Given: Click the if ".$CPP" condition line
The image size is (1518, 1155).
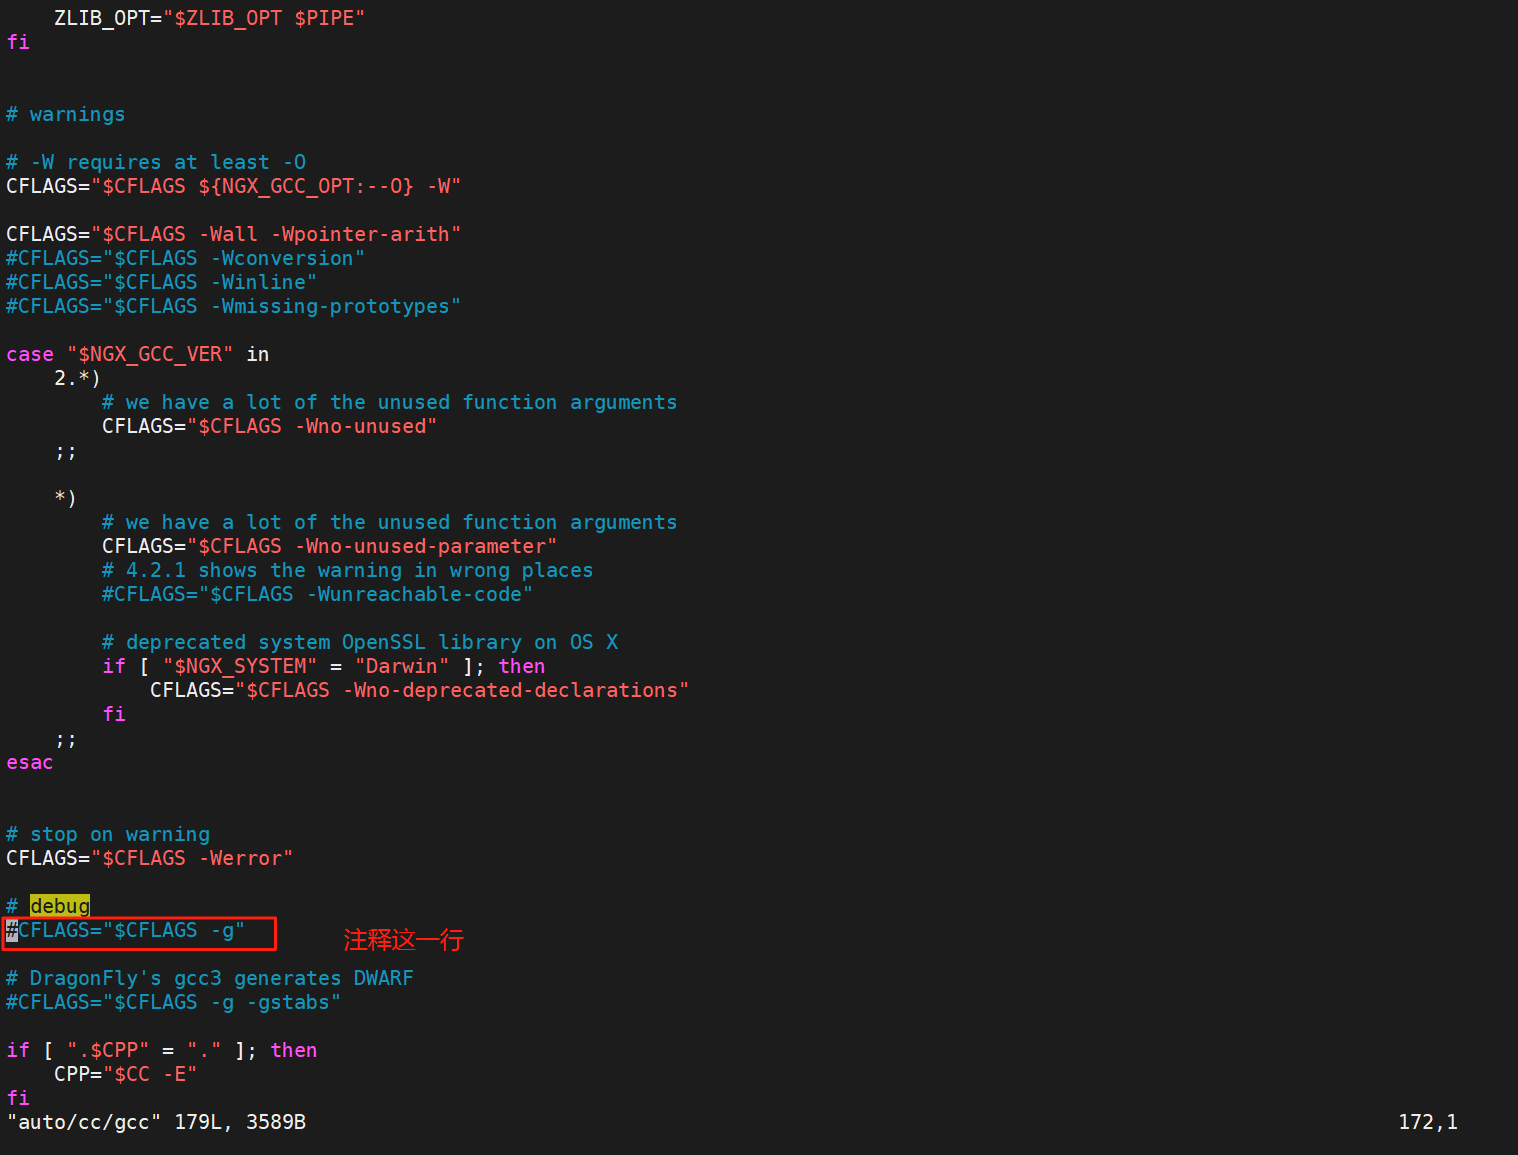Looking at the screenshot, I should [162, 1050].
